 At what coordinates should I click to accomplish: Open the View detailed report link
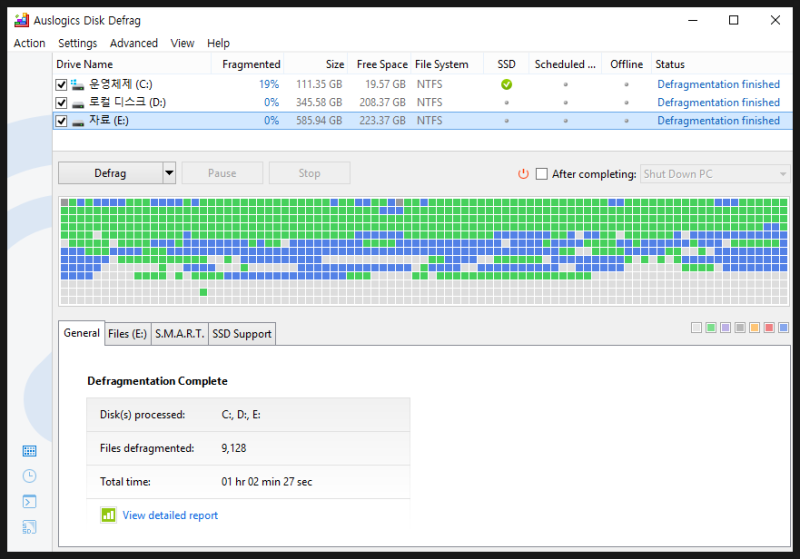170,515
